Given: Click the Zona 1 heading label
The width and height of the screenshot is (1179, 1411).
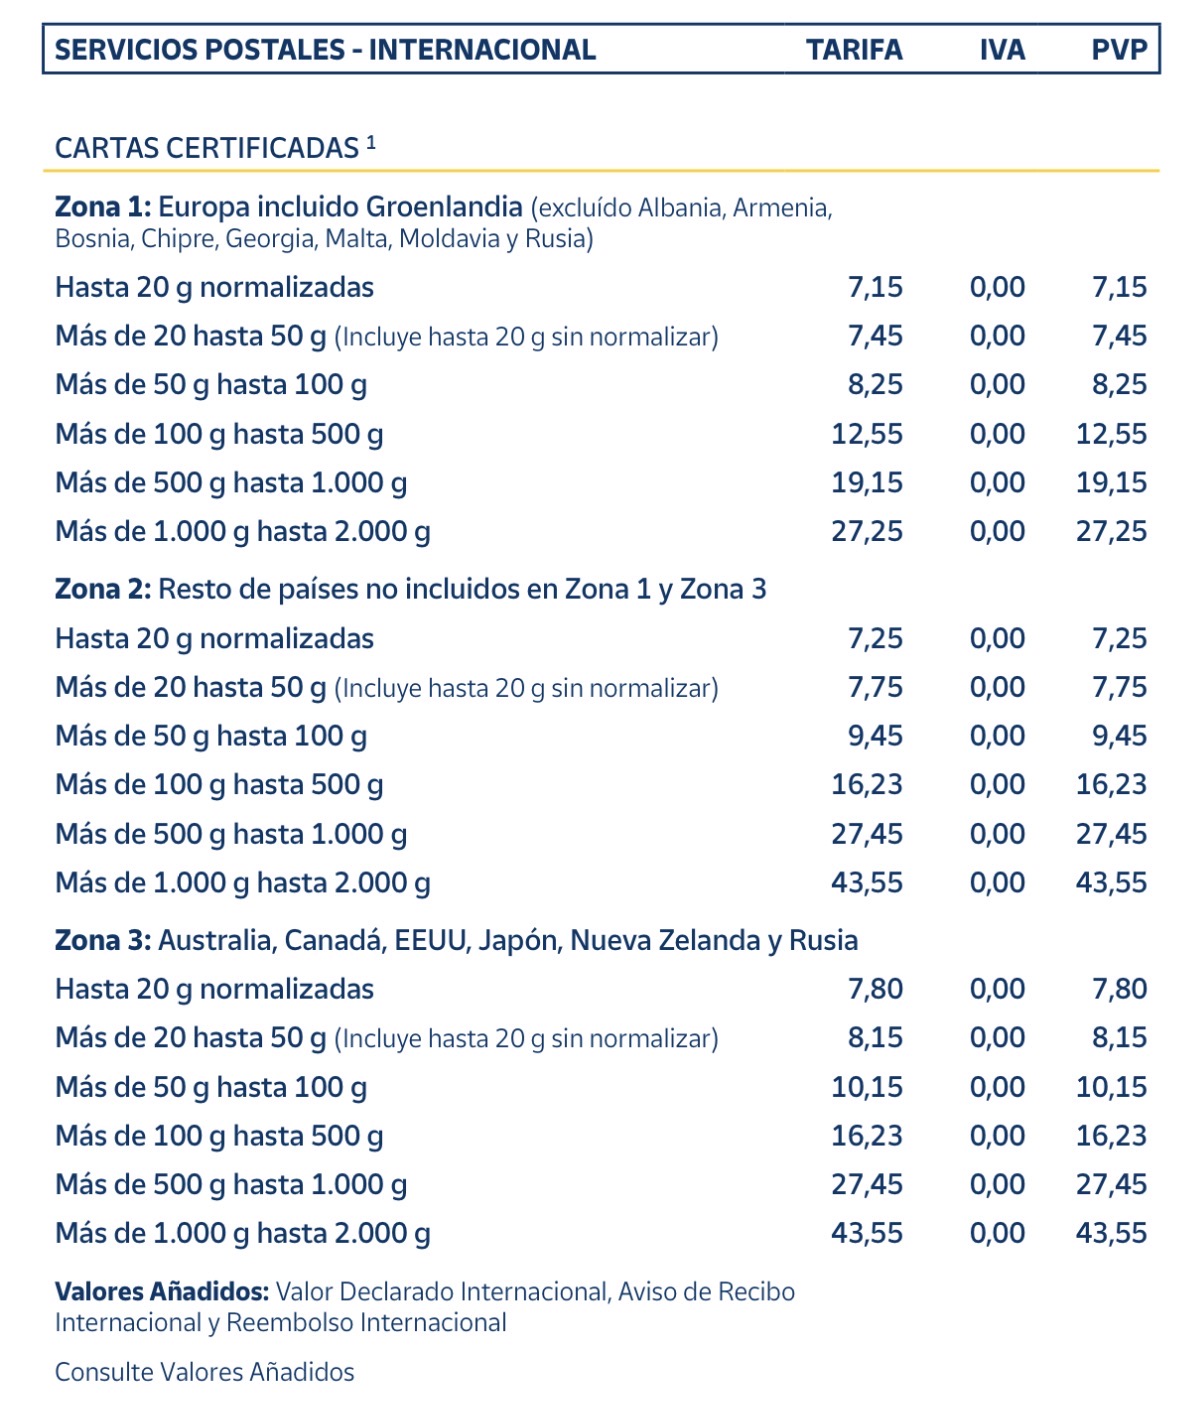Looking at the screenshot, I should 103,207.
